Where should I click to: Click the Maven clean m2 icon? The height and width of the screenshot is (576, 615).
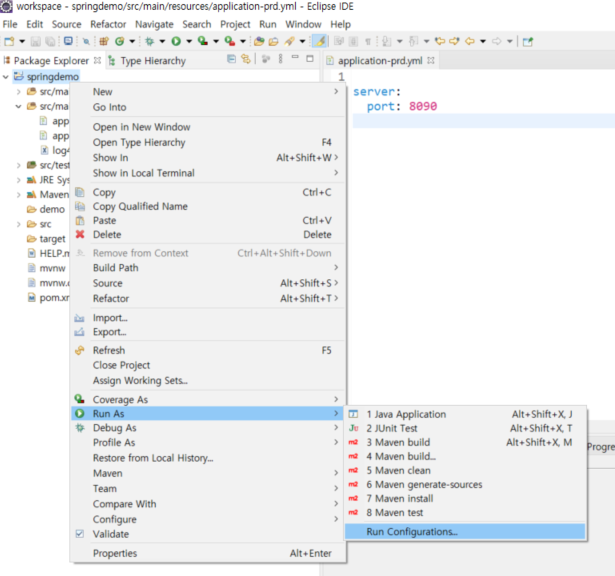click(x=353, y=471)
